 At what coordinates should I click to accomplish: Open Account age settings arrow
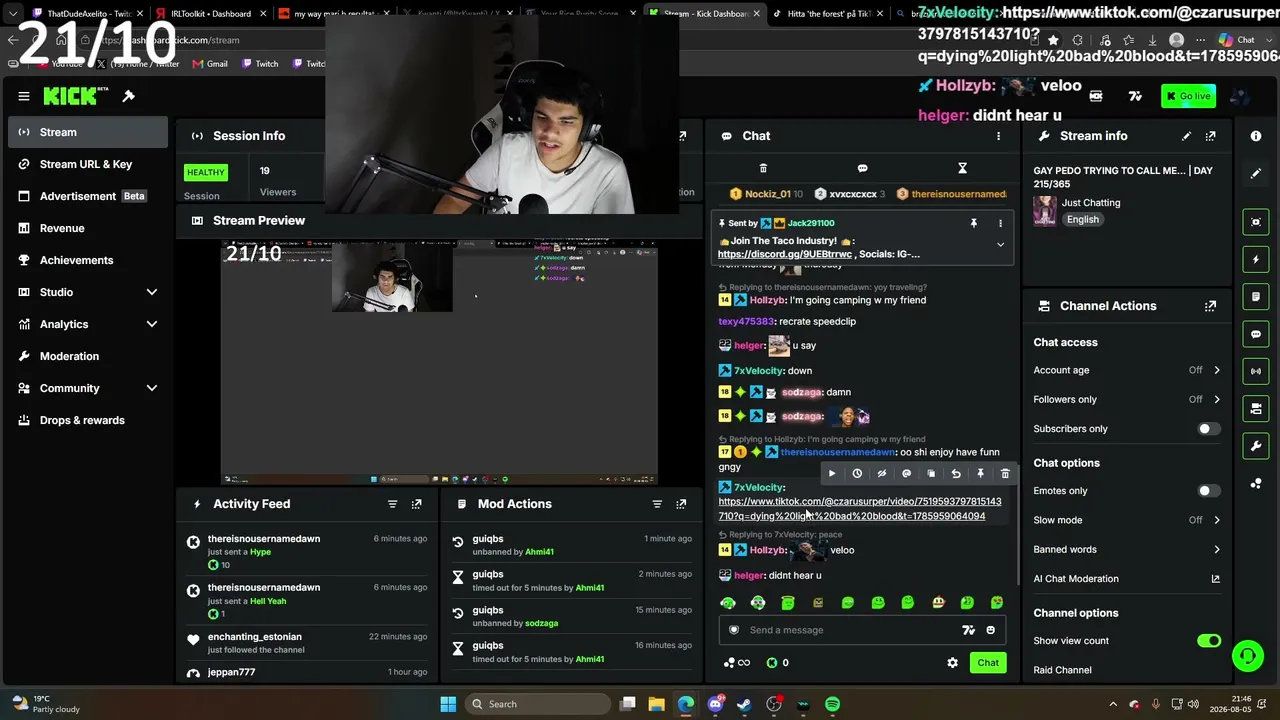[x=1217, y=370]
